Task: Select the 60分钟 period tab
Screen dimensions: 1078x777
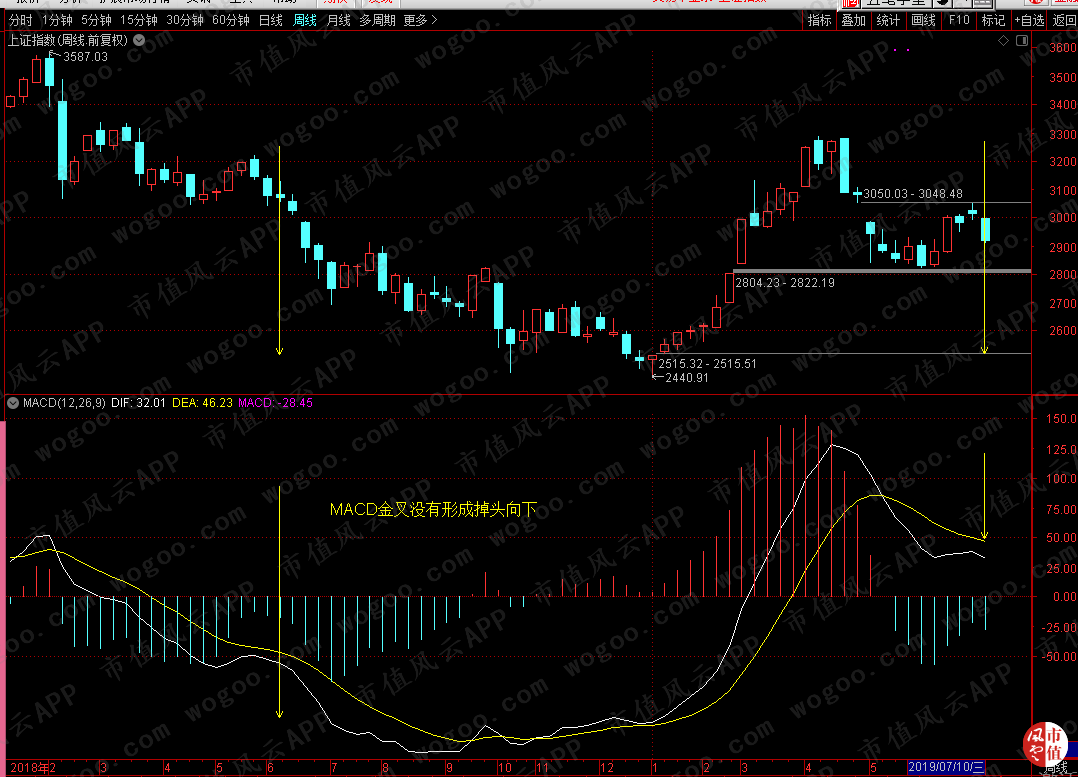Action: click(x=231, y=21)
